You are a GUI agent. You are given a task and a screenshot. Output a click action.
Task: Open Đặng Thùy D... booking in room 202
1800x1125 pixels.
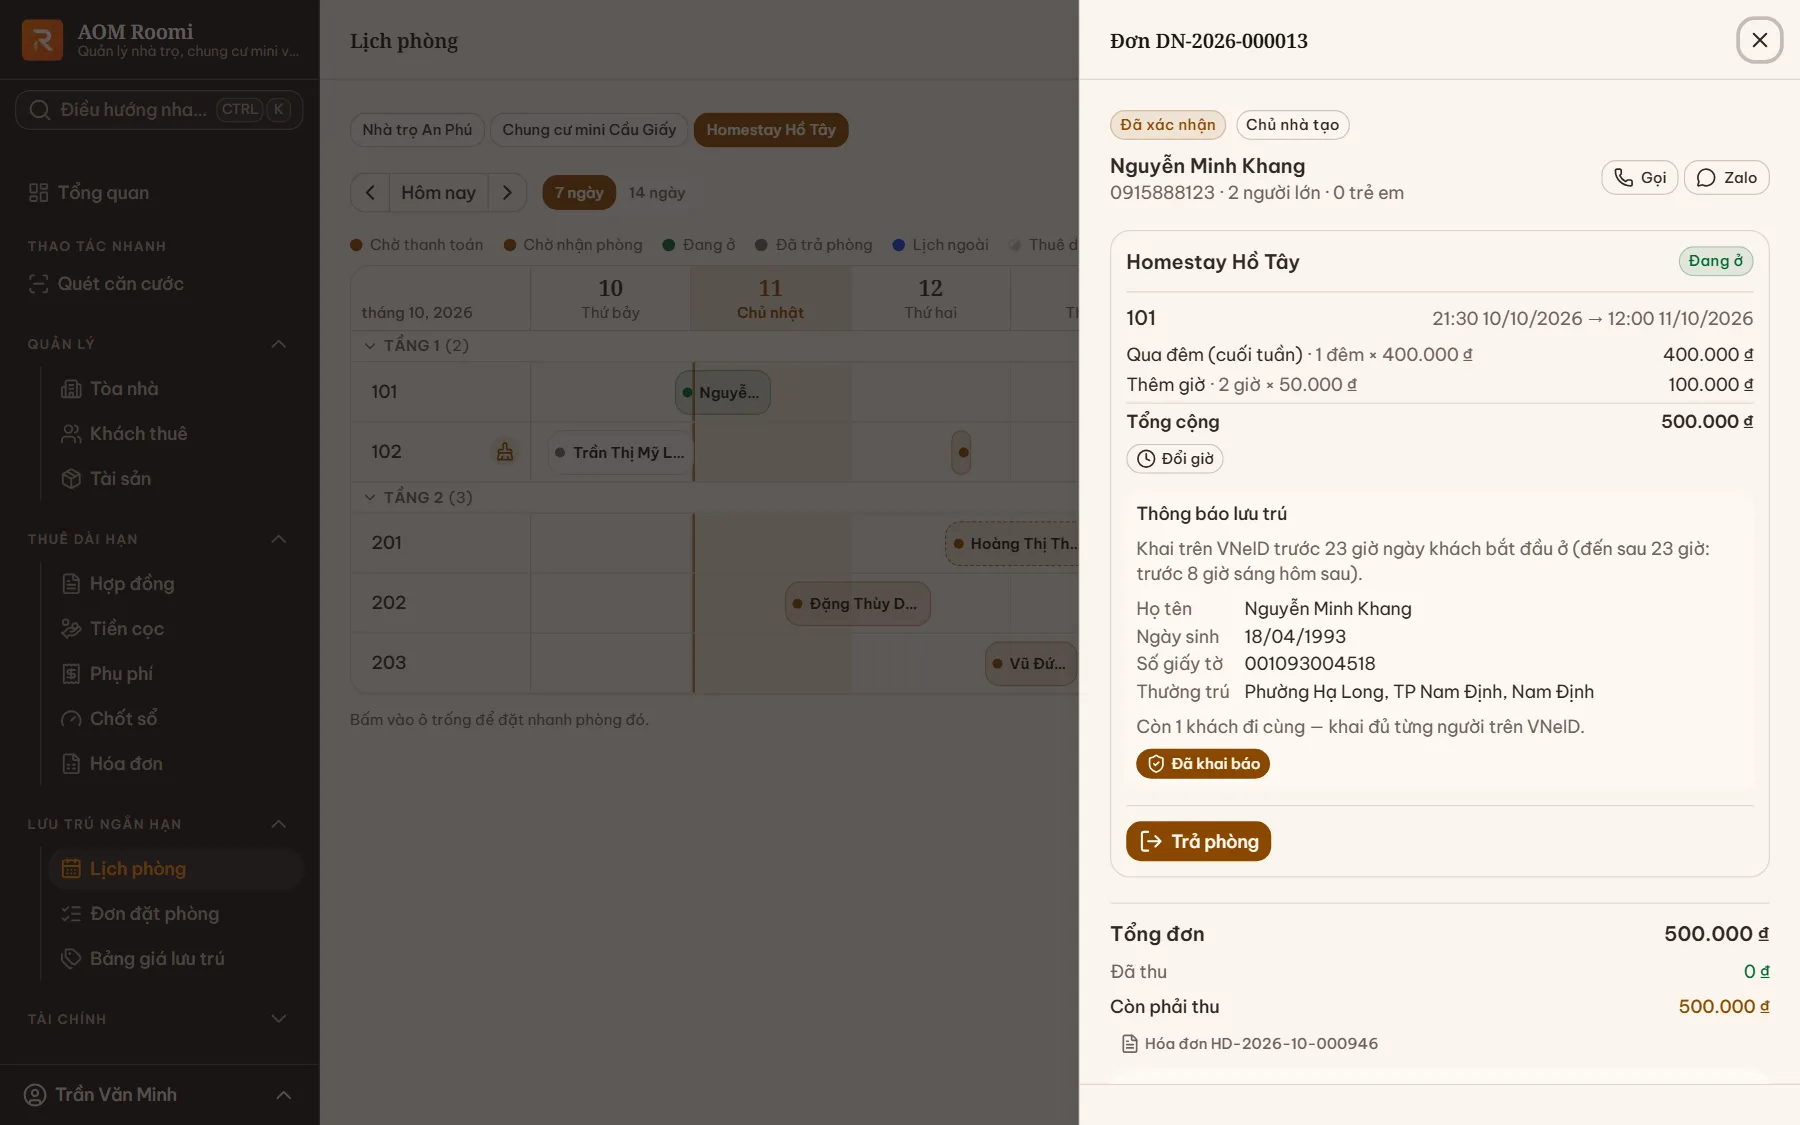point(858,603)
